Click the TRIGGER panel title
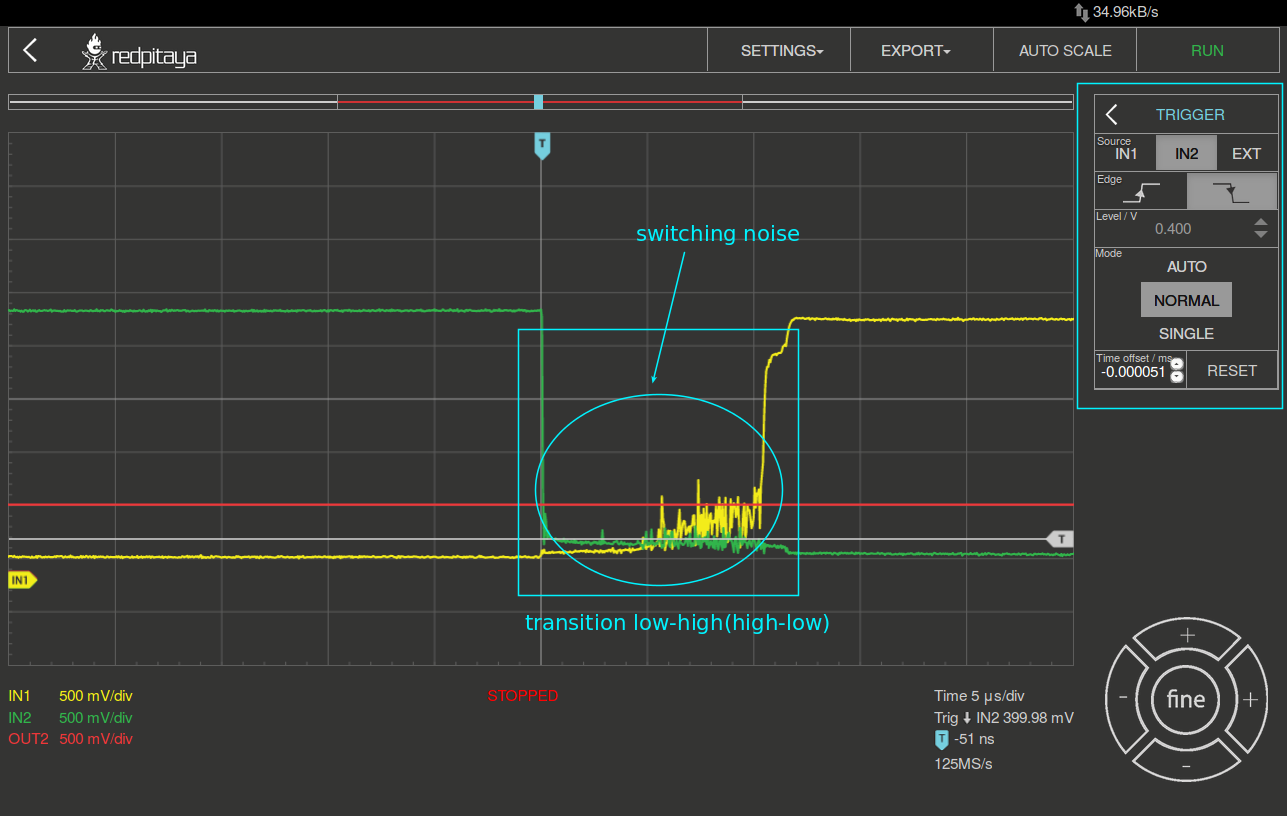This screenshot has width=1287, height=816. coord(1190,115)
